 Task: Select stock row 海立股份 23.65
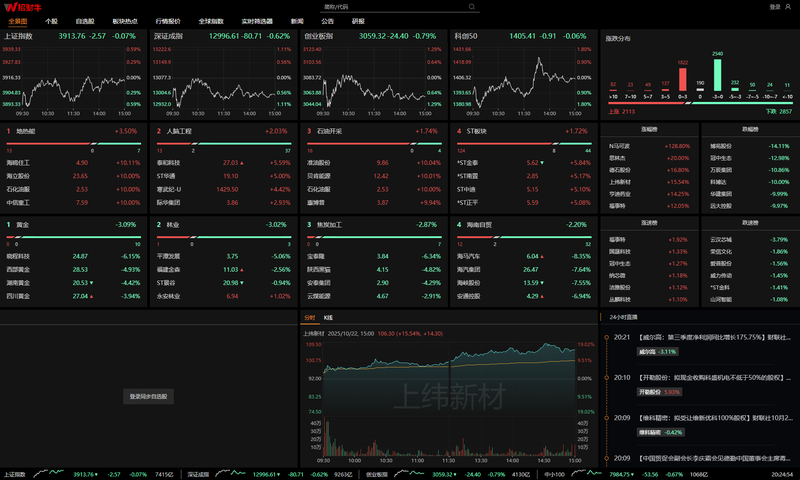pos(73,176)
